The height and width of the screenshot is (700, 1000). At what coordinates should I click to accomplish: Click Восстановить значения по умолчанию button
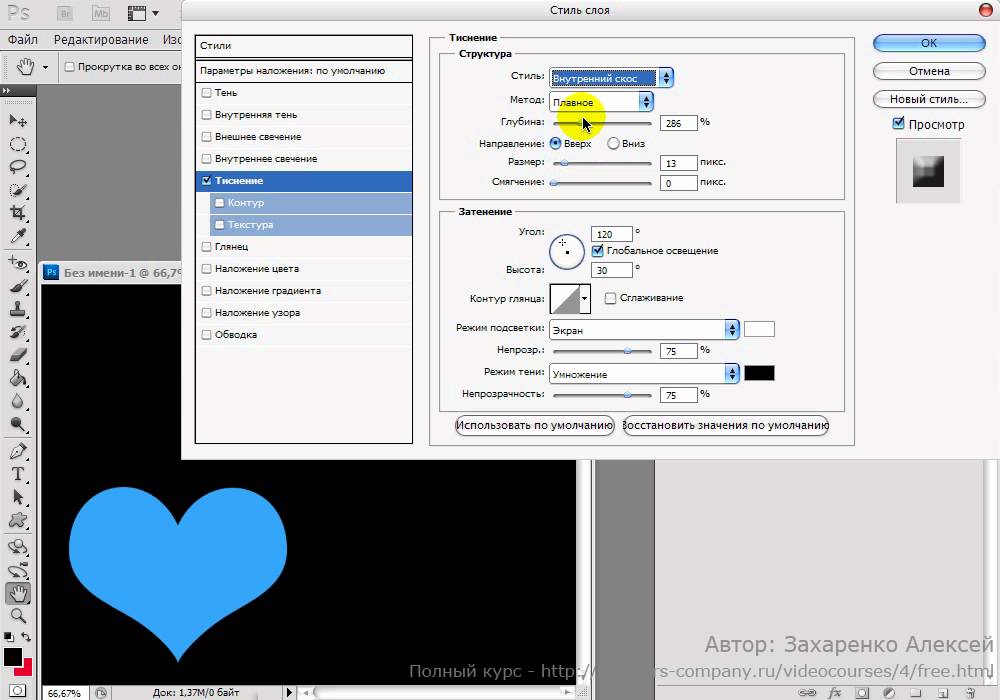coord(725,425)
